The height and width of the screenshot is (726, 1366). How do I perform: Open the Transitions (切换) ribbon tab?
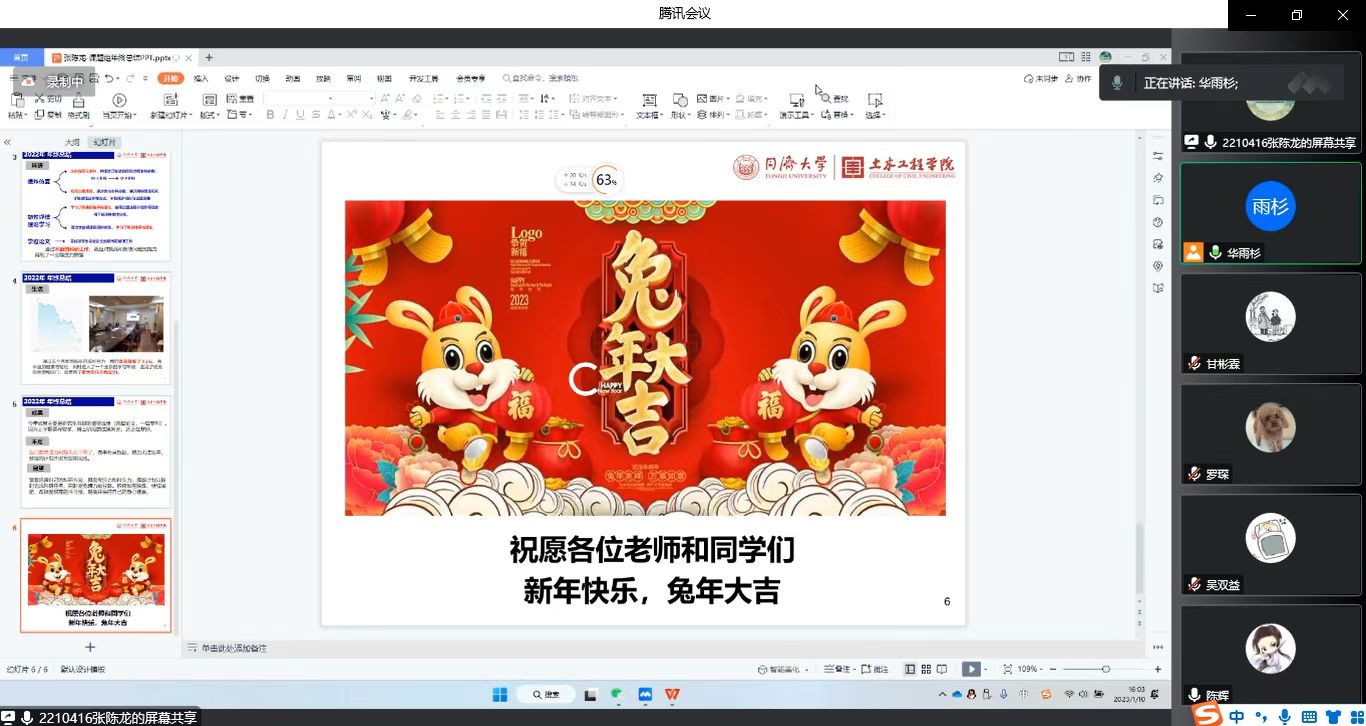coord(262,78)
